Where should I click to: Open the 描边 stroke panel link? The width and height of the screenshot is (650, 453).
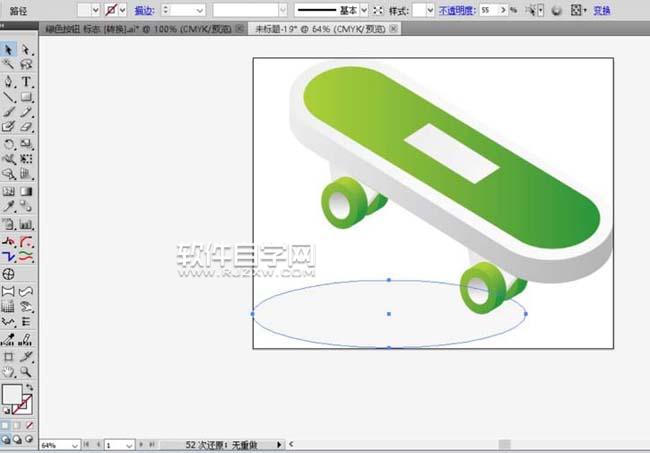click(x=145, y=10)
